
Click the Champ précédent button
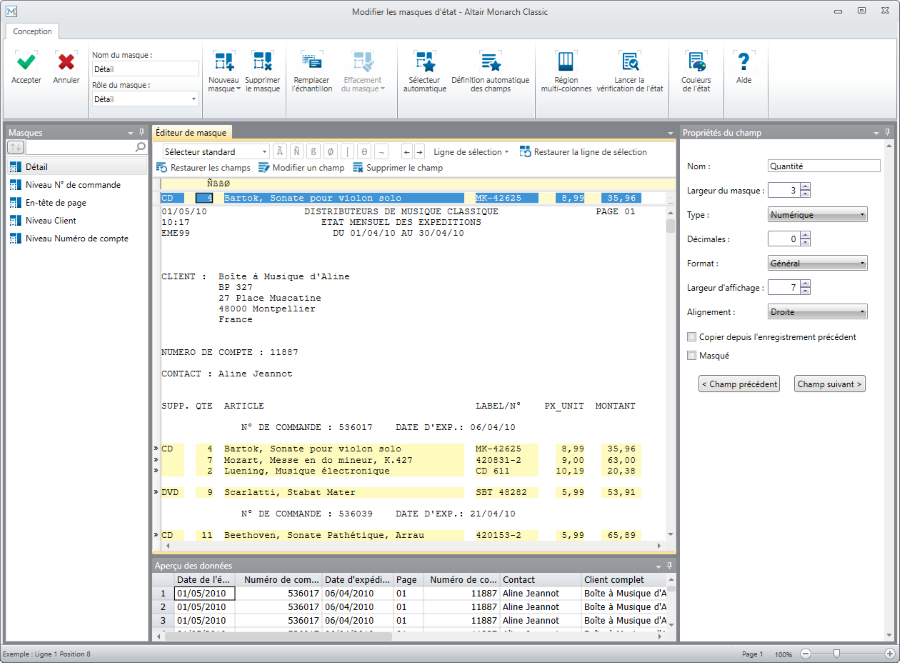(738, 384)
